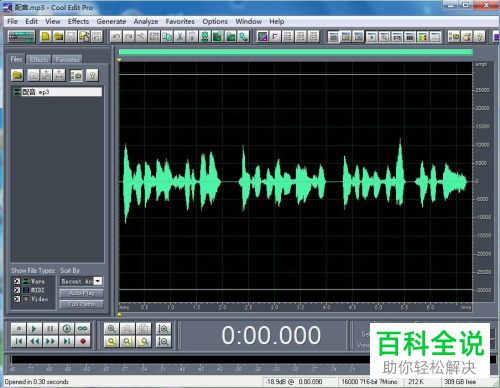Click the Rewind double-arrow button
The image size is (500, 388).
[x=34, y=341]
